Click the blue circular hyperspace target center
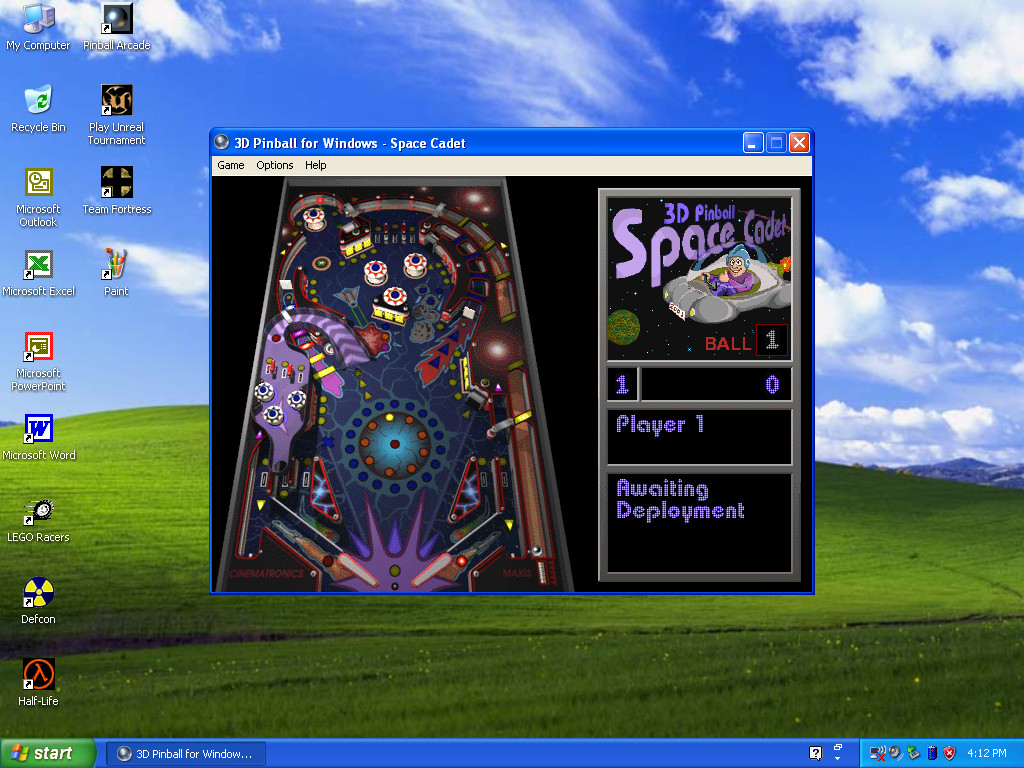Screen dimensions: 1024x768 (394, 443)
